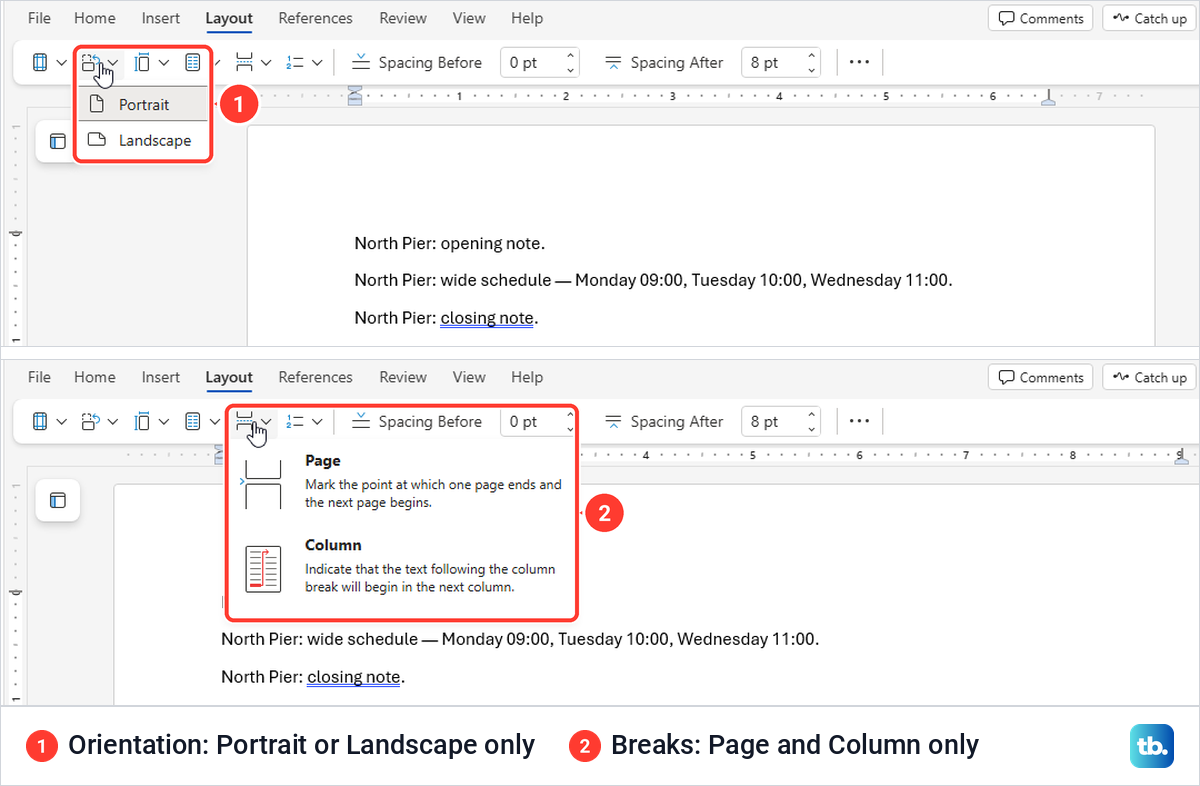Expand the Size chevron in the bottom screenshot

coord(164,422)
